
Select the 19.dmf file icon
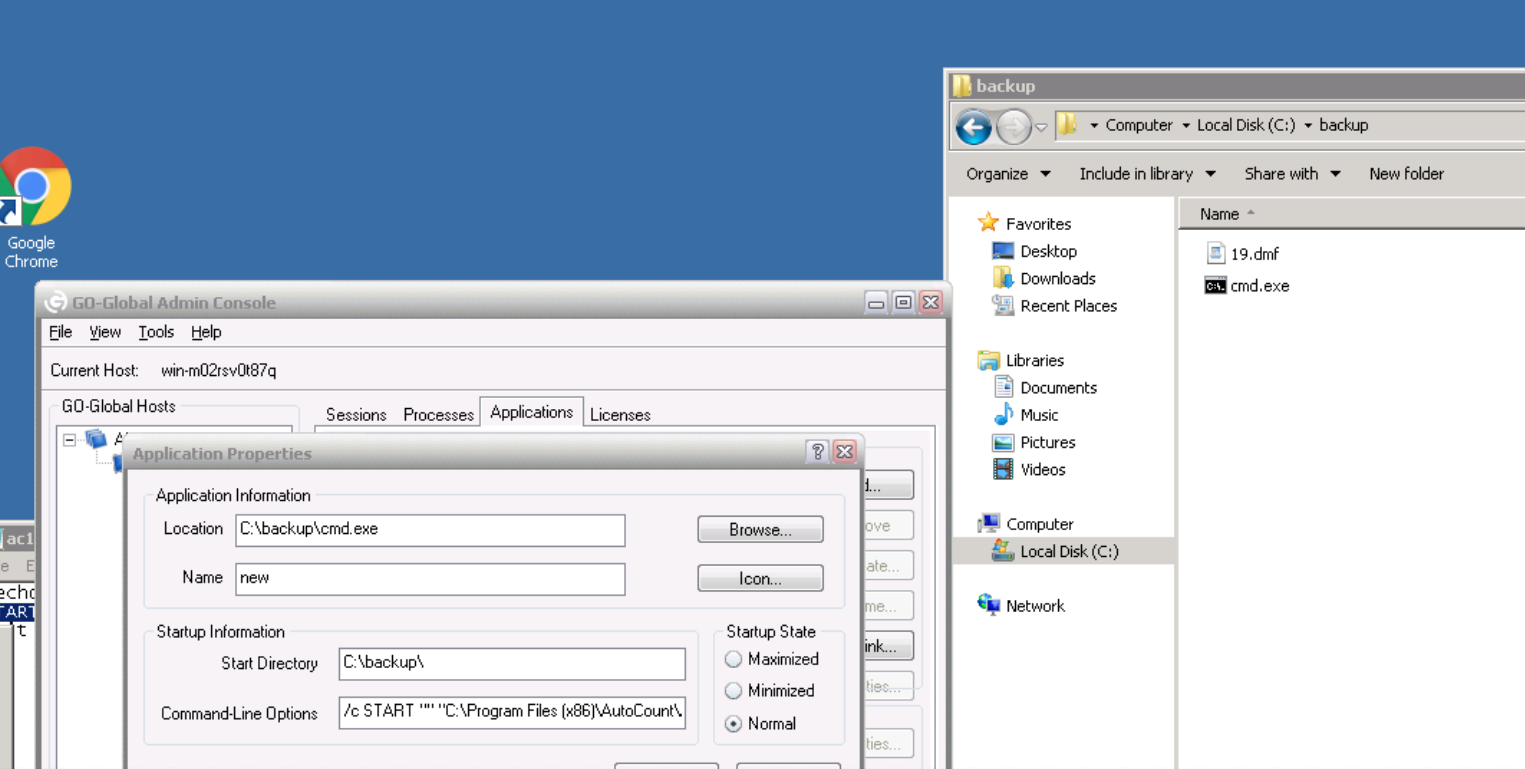point(1215,254)
